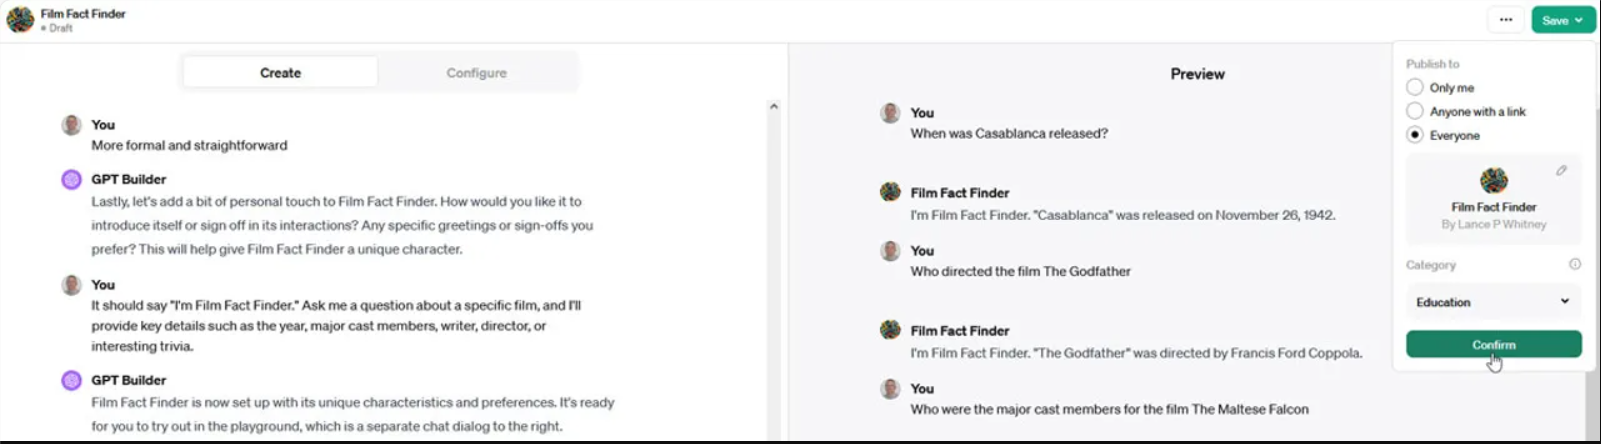
Task: Click the "By Lance P Whitney" author text
Action: coord(1493,225)
